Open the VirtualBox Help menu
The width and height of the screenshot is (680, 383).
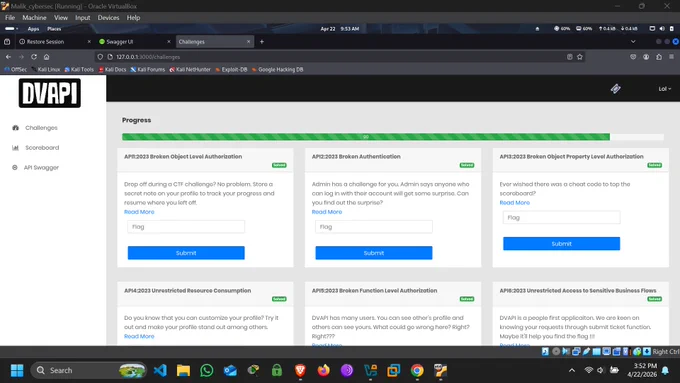pos(133,18)
